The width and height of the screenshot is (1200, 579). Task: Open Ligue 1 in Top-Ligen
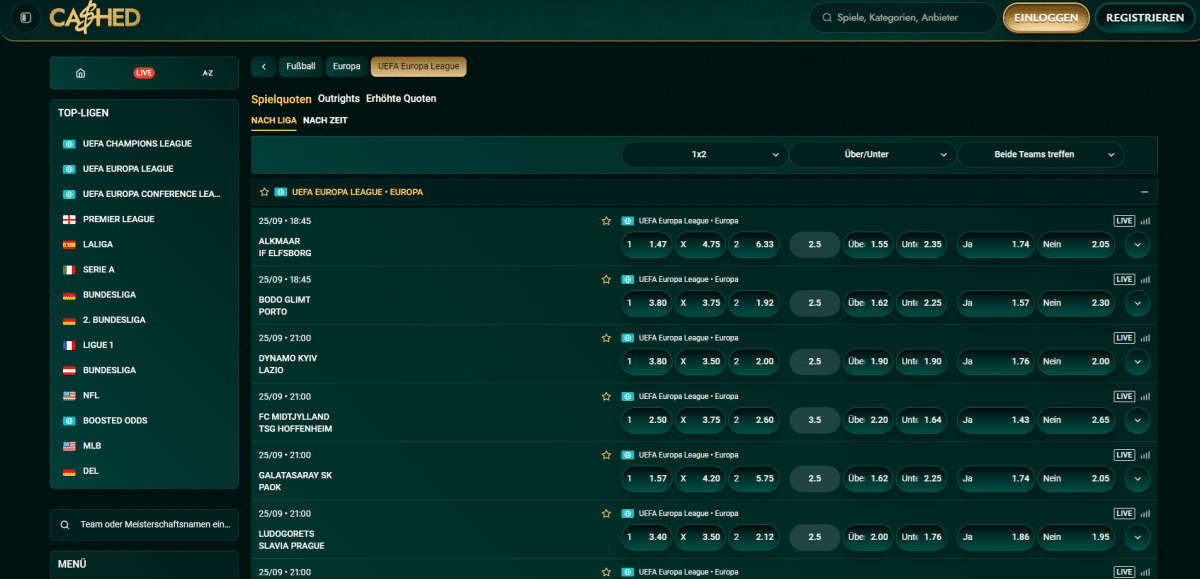[x=98, y=345]
